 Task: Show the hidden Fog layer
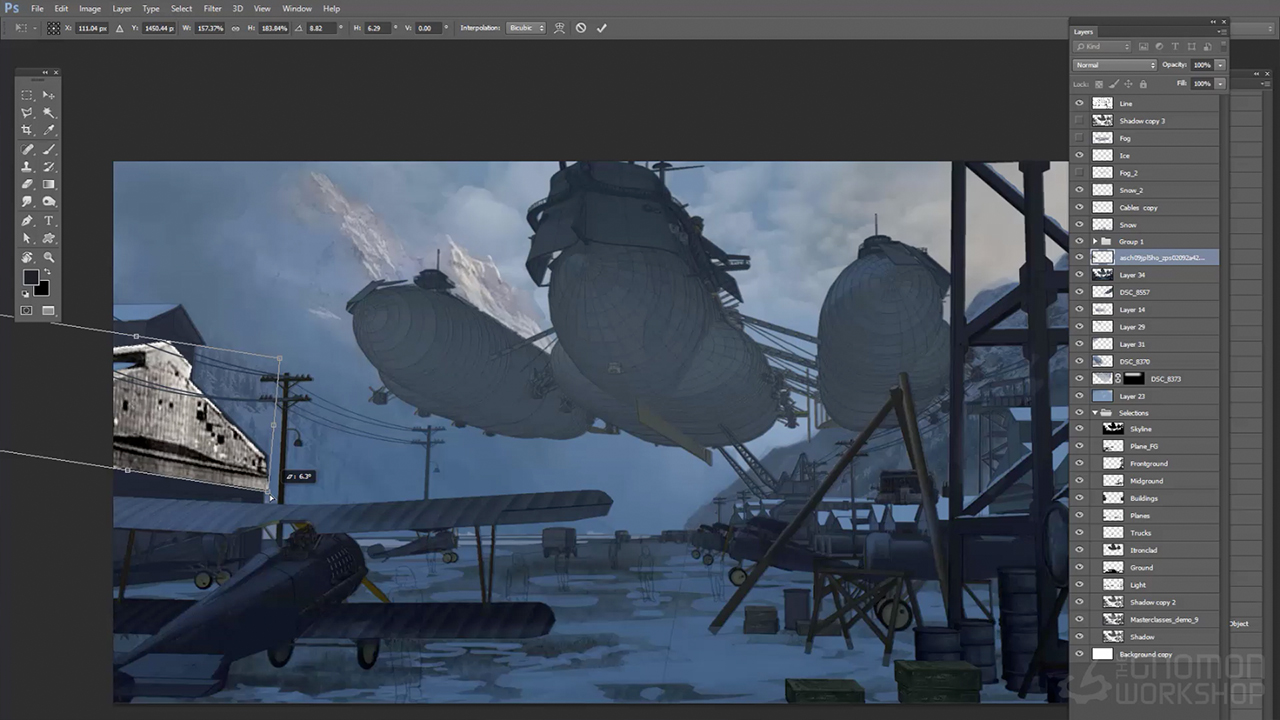[1079, 138]
